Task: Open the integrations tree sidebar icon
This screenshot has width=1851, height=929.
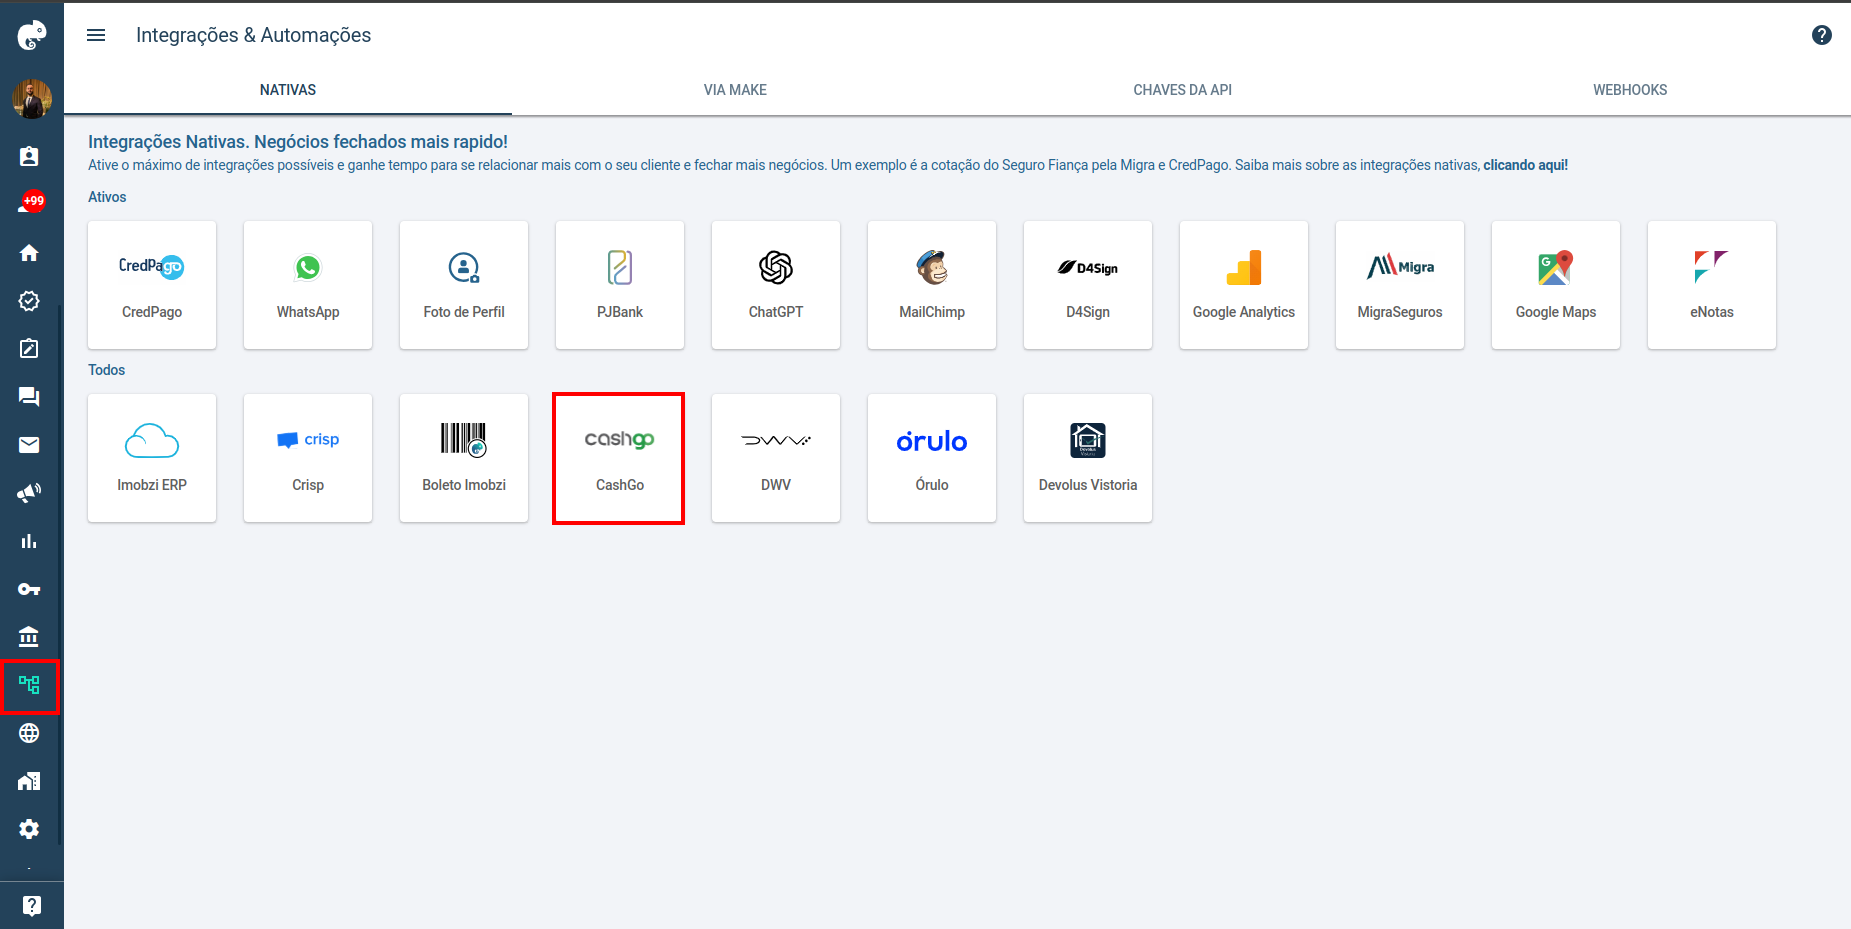Action: 29,685
